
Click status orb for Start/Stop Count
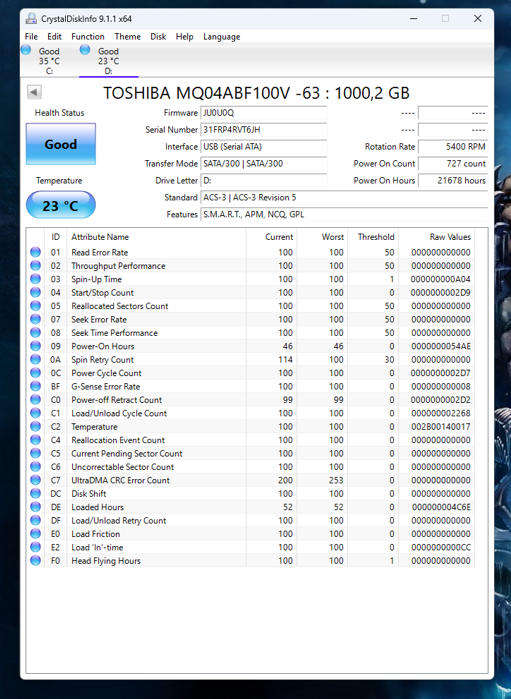point(35,292)
